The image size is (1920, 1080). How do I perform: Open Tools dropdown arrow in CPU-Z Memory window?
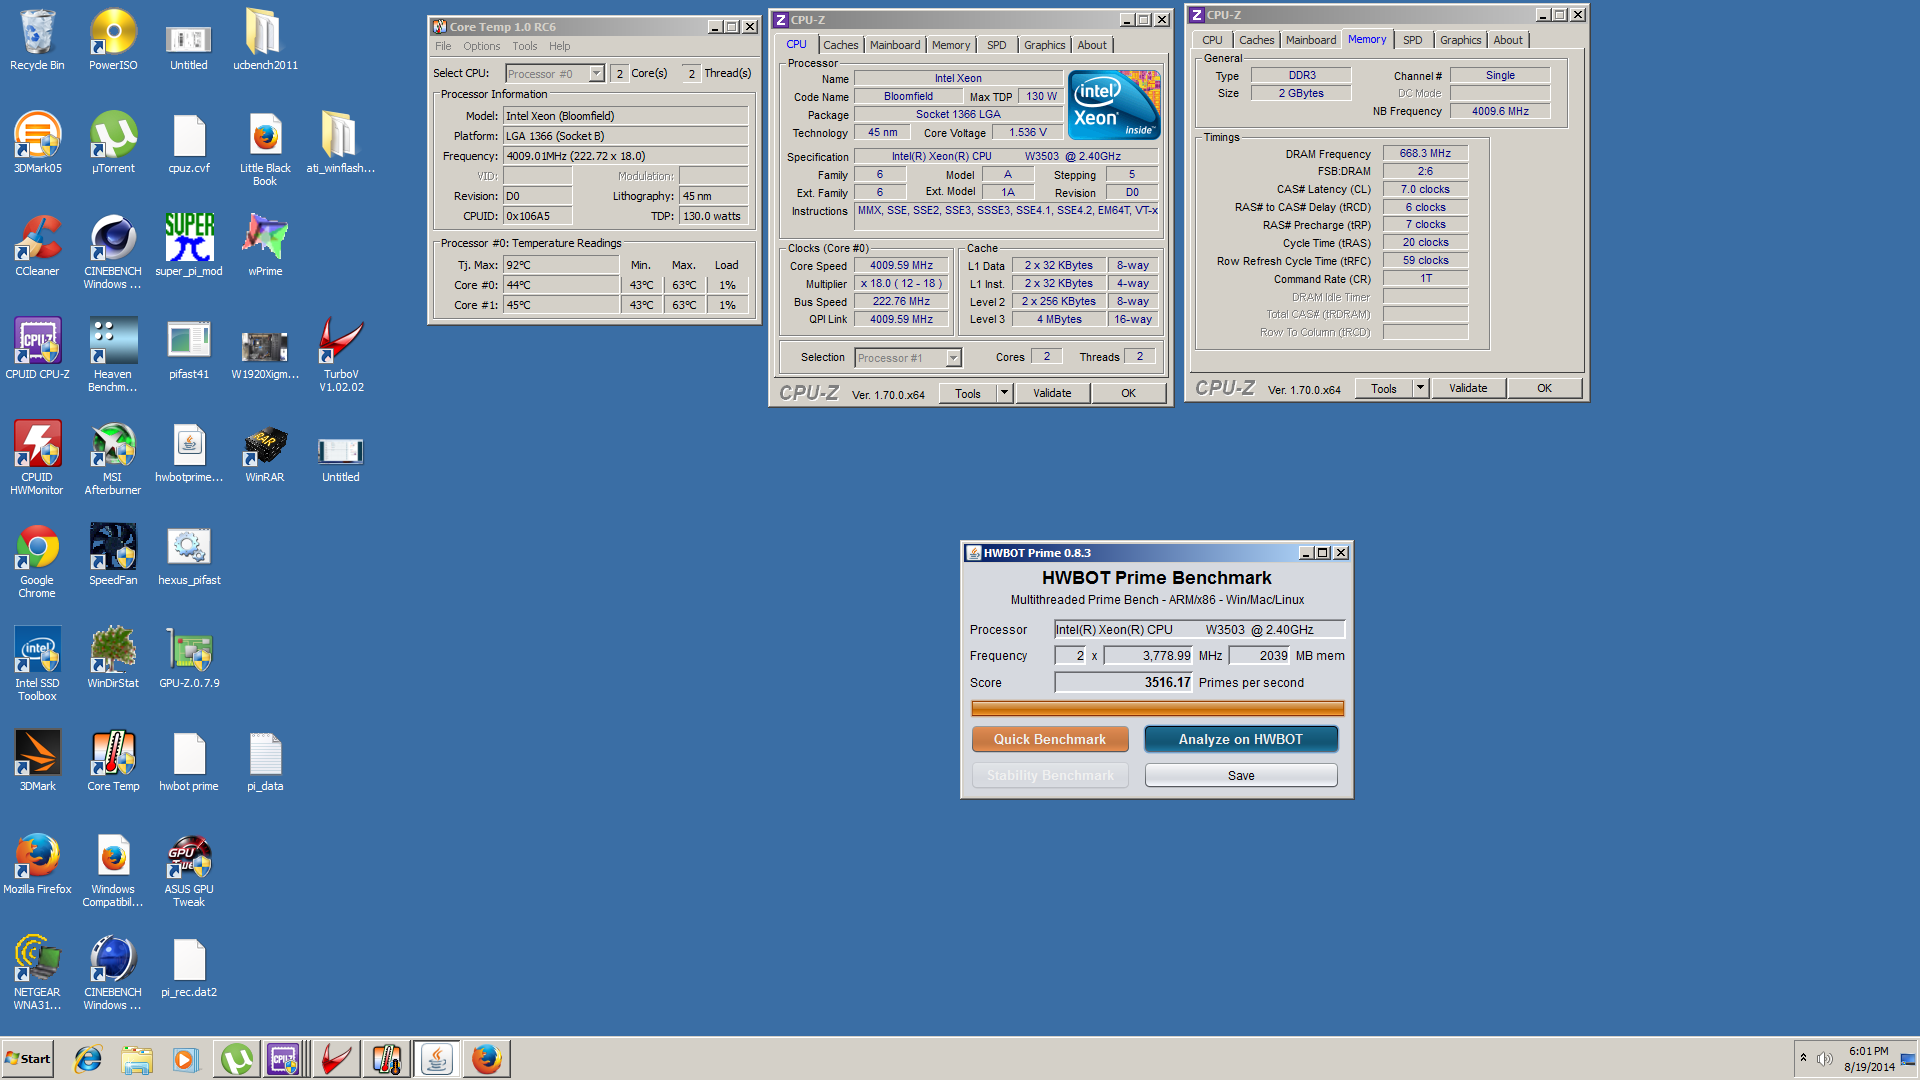[1420, 388]
